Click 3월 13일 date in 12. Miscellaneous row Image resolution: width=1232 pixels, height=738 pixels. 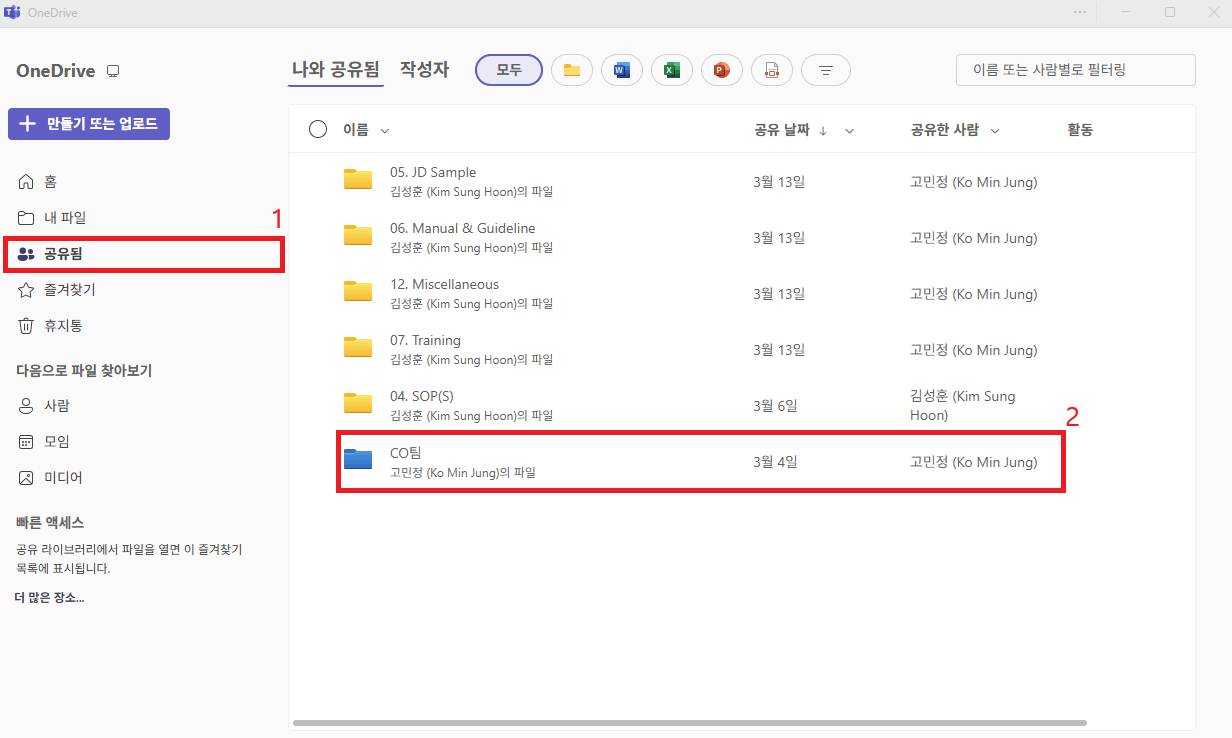tap(779, 294)
